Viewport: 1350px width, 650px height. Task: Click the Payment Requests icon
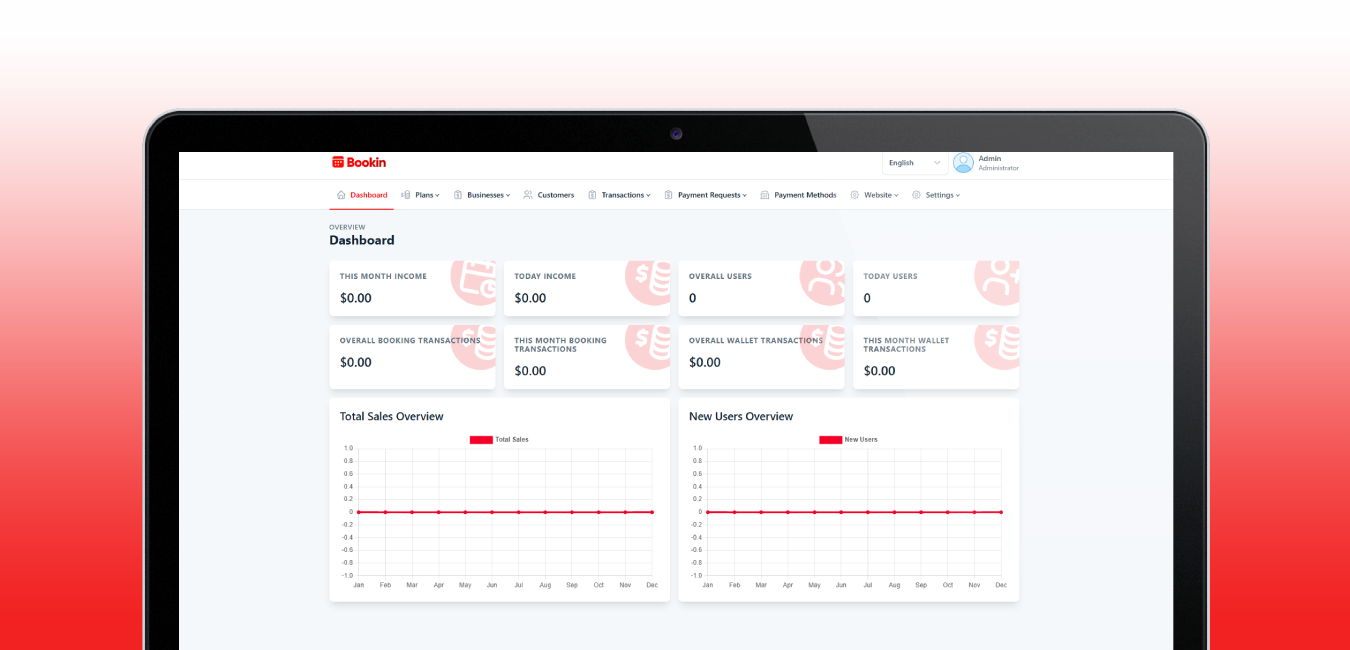(x=668, y=195)
